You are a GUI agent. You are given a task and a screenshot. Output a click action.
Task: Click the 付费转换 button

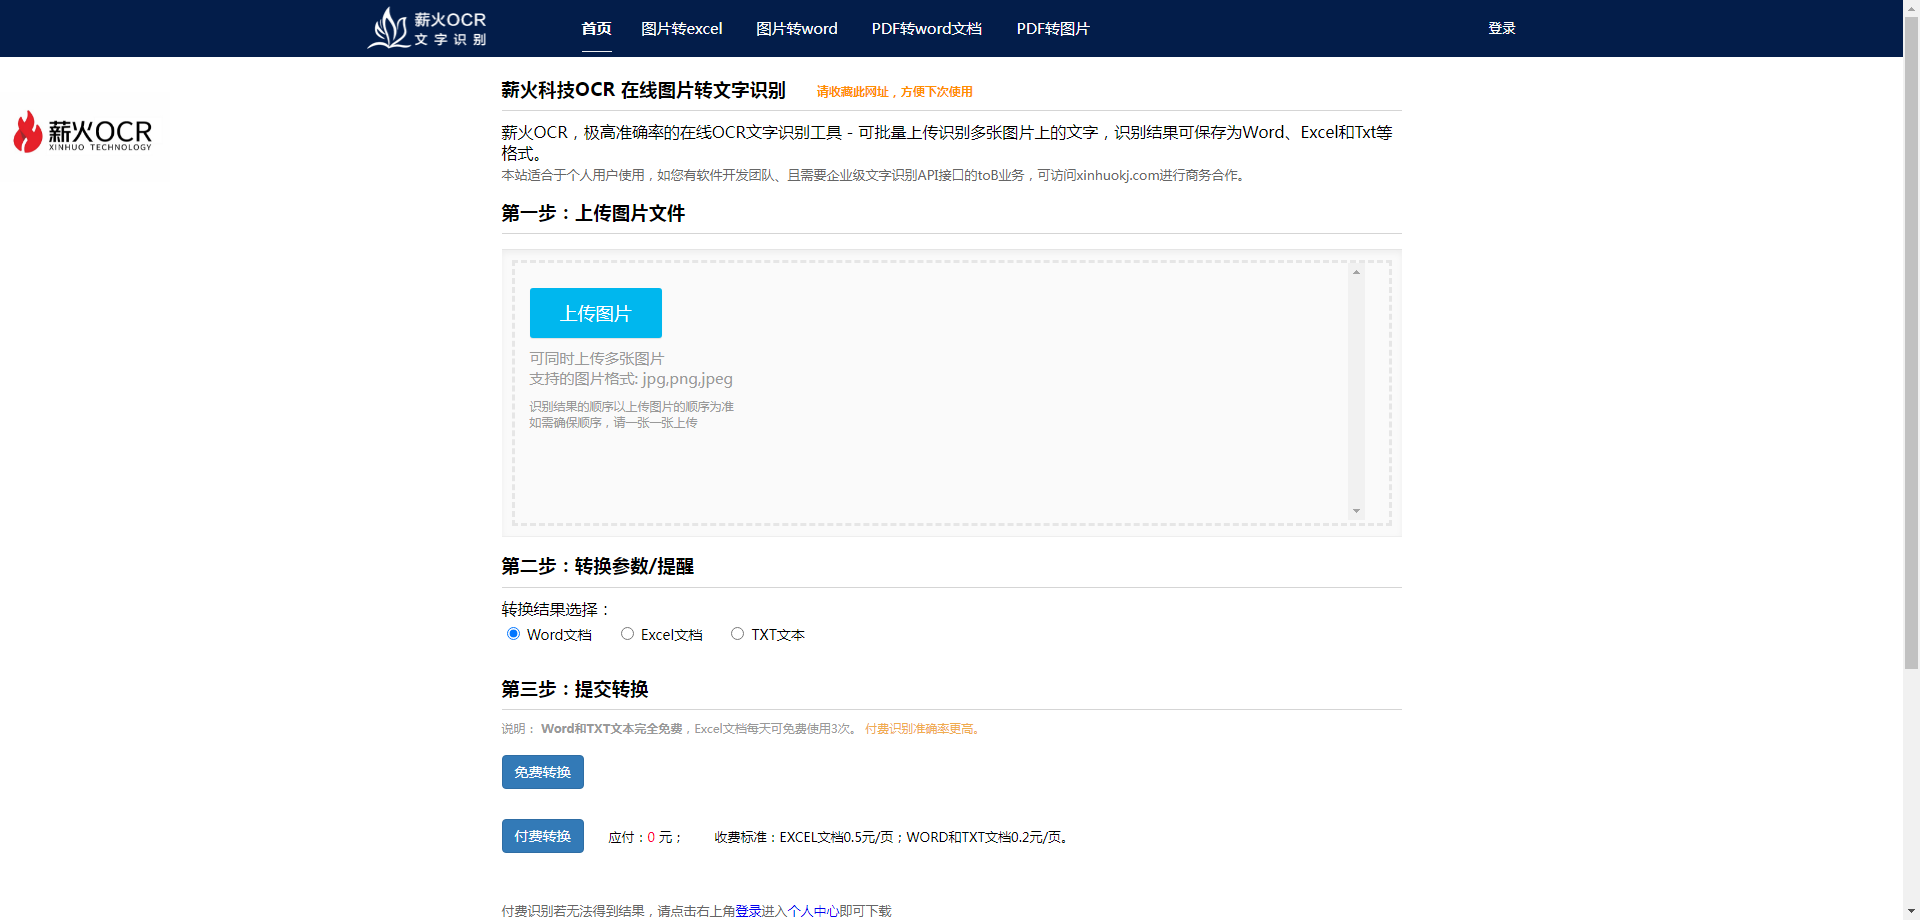click(x=543, y=836)
